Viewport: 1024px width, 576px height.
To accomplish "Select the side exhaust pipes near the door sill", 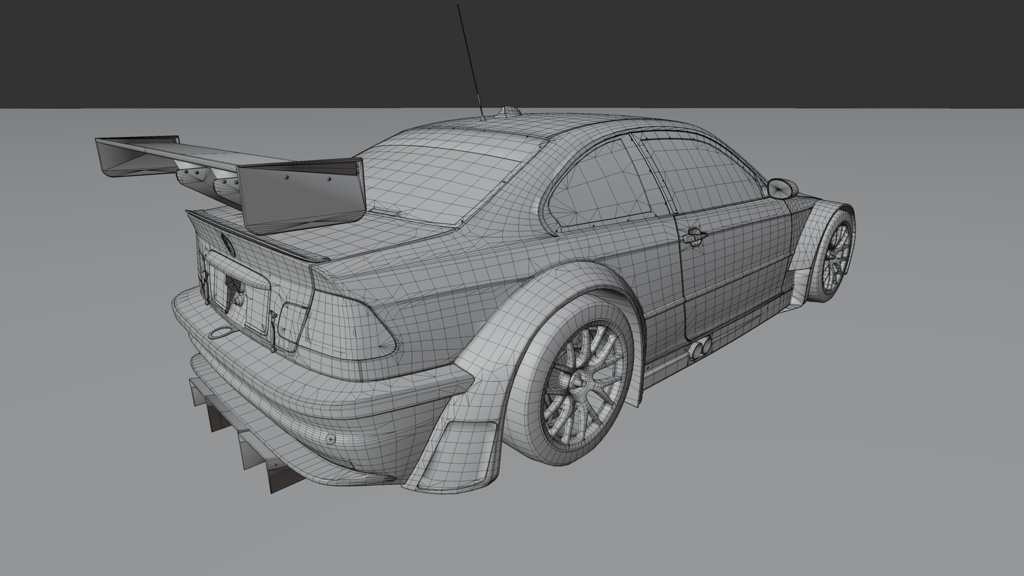I will pyautogui.click(x=699, y=348).
